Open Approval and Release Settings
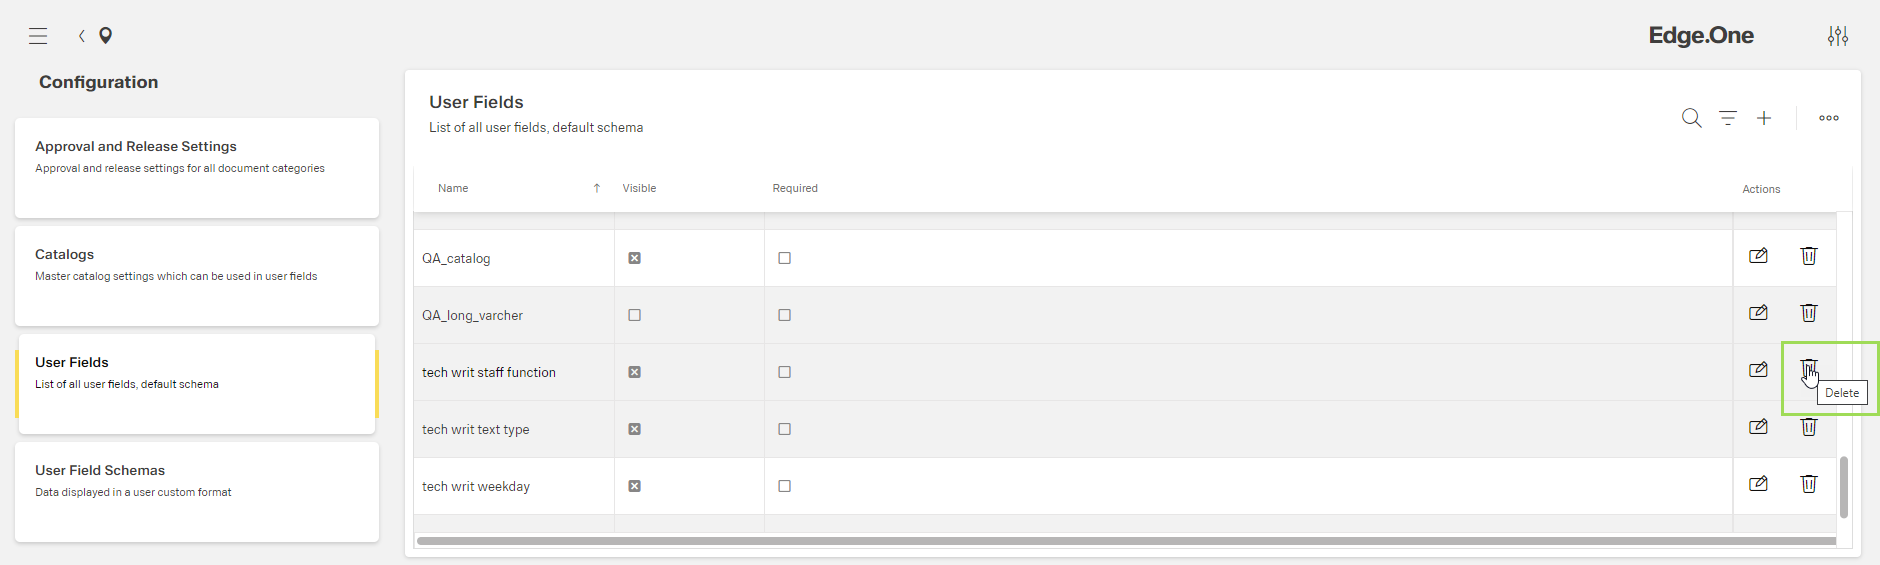 pos(196,167)
